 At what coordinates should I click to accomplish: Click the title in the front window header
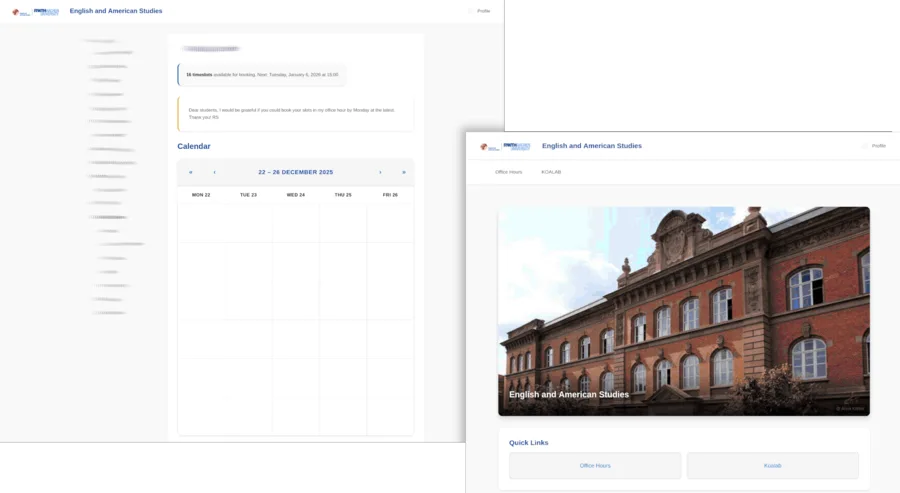pyautogui.click(x=592, y=146)
